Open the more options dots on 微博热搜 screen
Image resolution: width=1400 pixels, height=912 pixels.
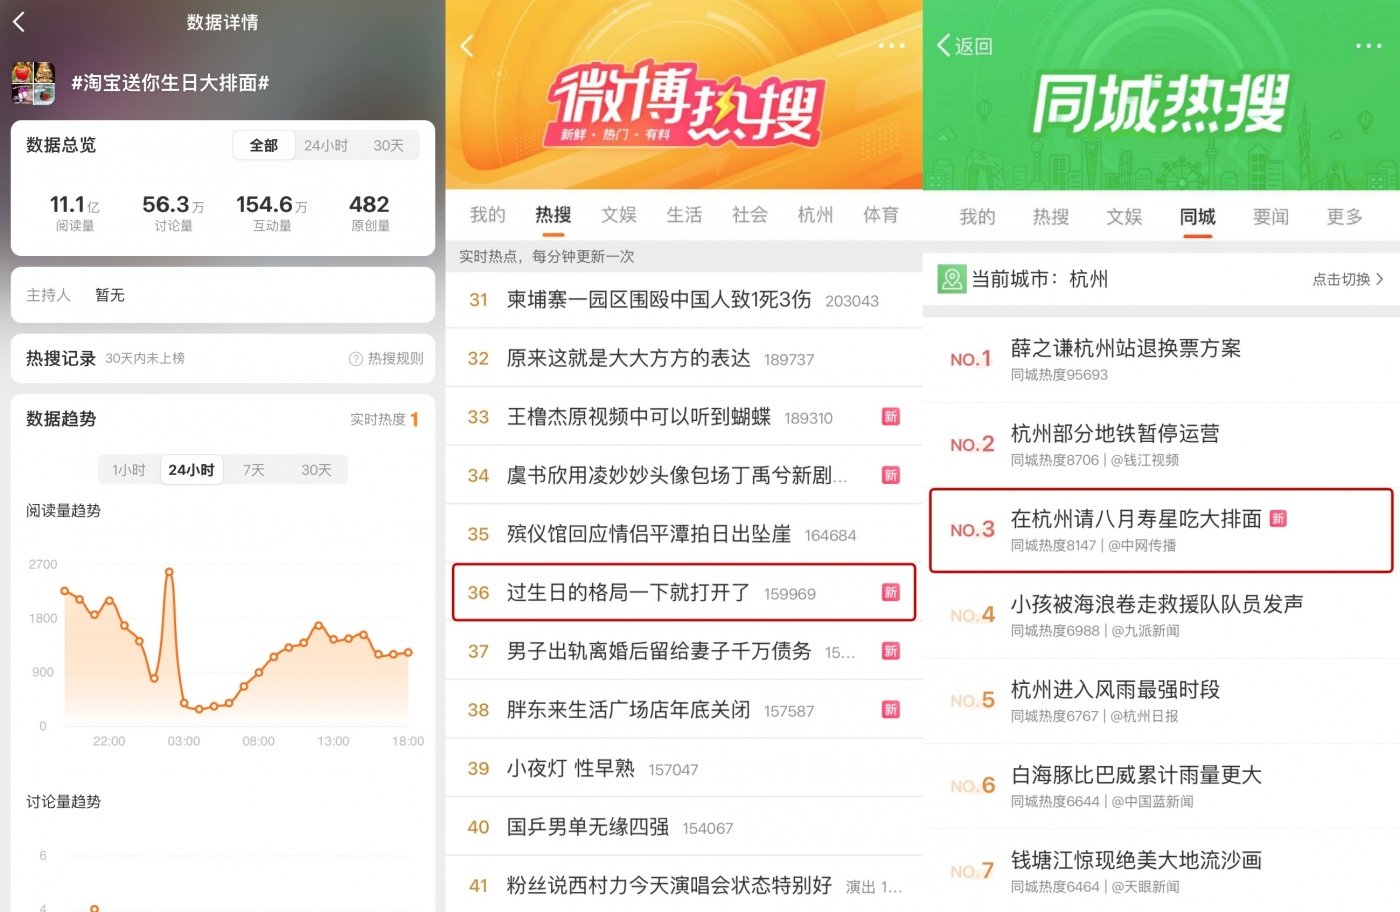891,46
